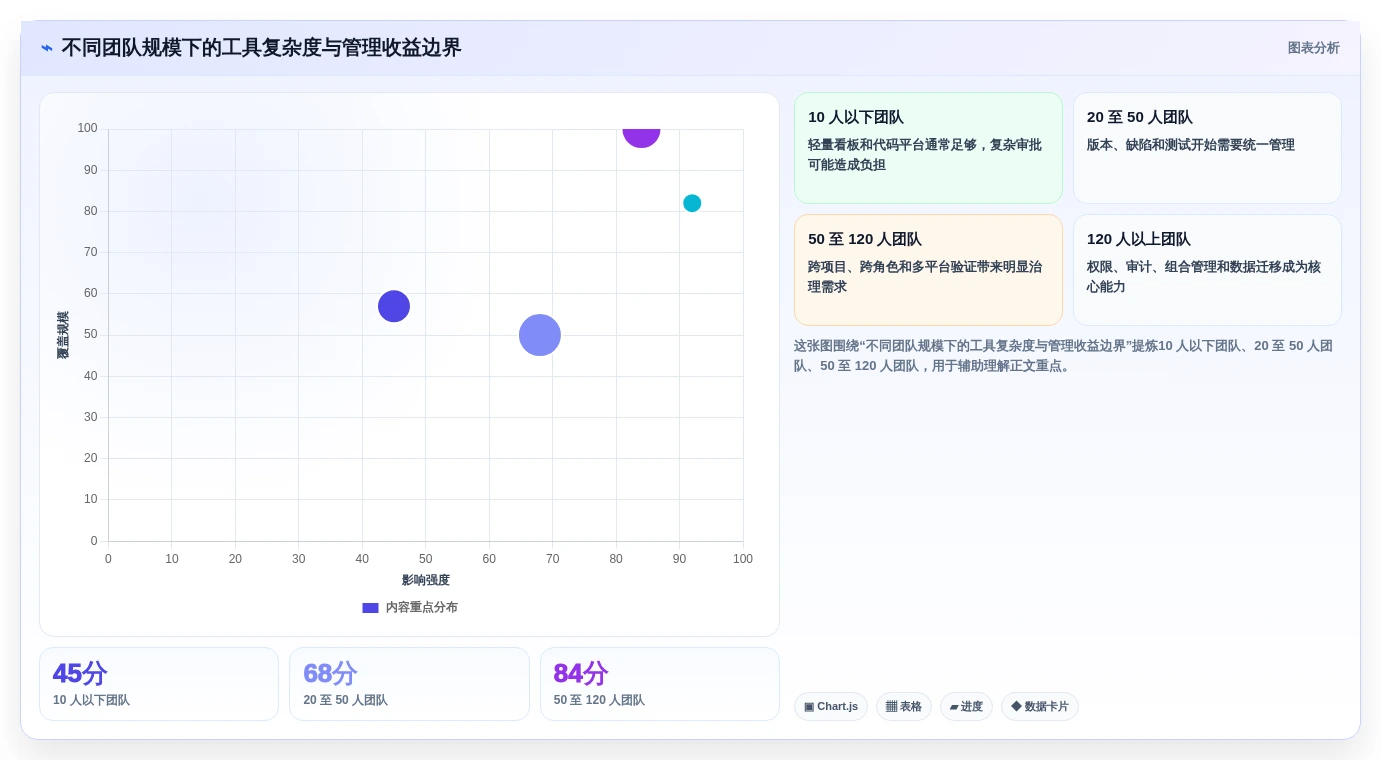The width and height of the screenshot is (1381, 760).
Task: Click the blue lightning icon beside the title
Action: point(47,48)
